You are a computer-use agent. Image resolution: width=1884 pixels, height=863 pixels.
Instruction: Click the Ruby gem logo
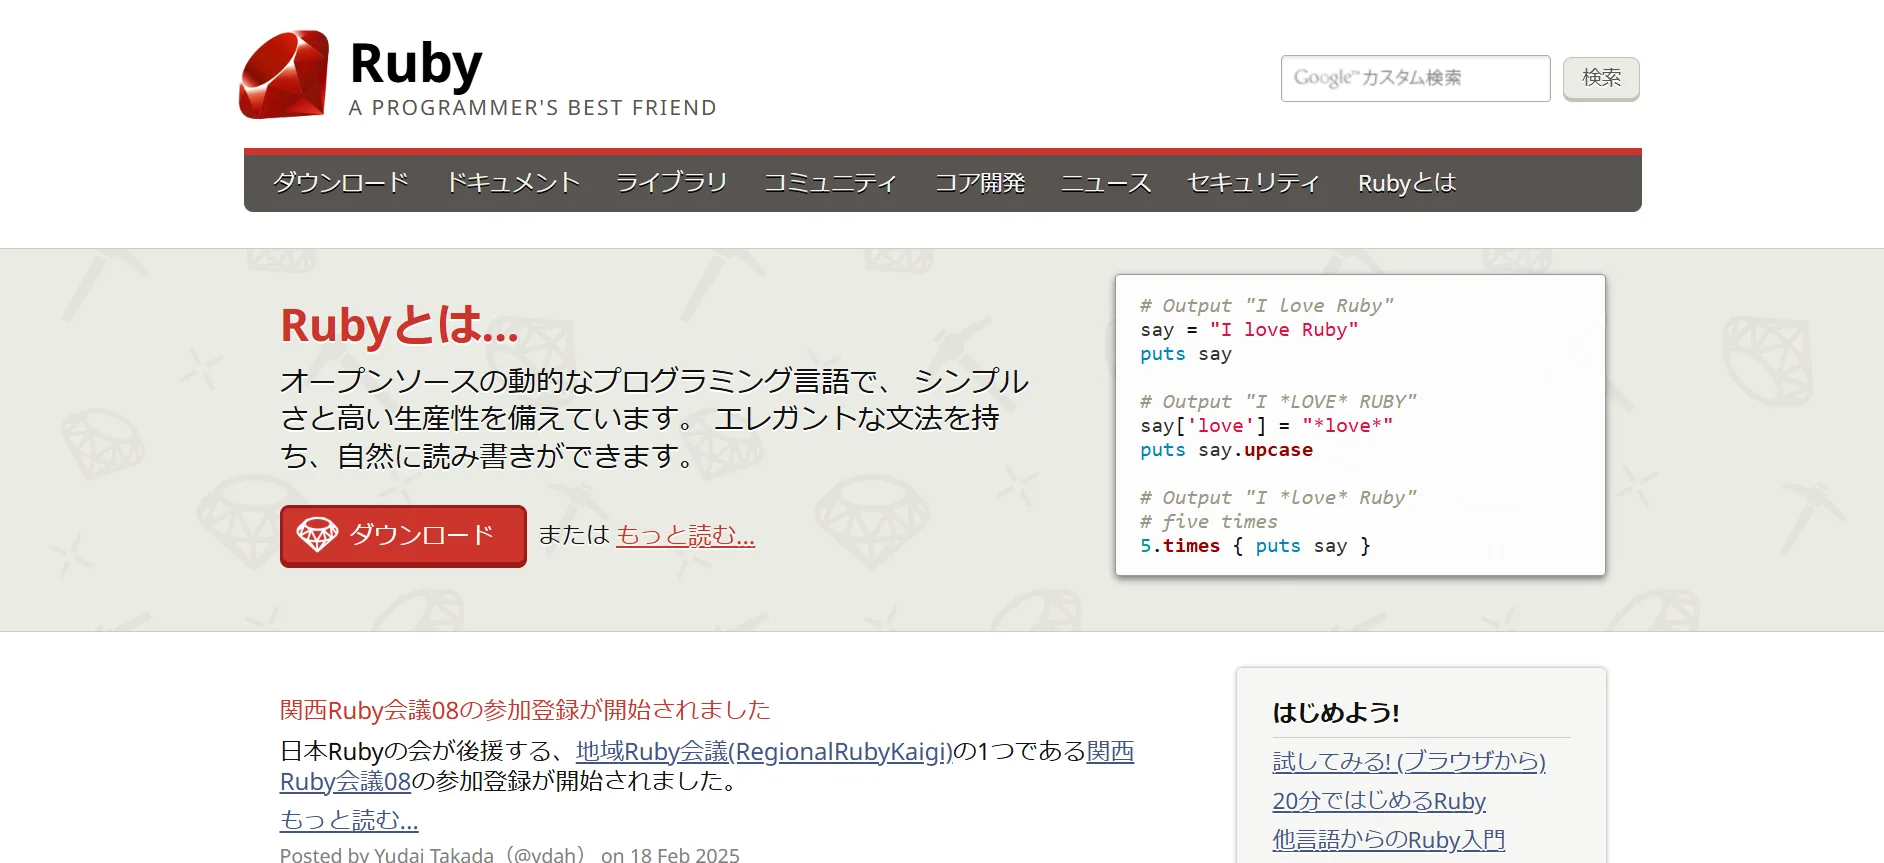pos(285,75)
